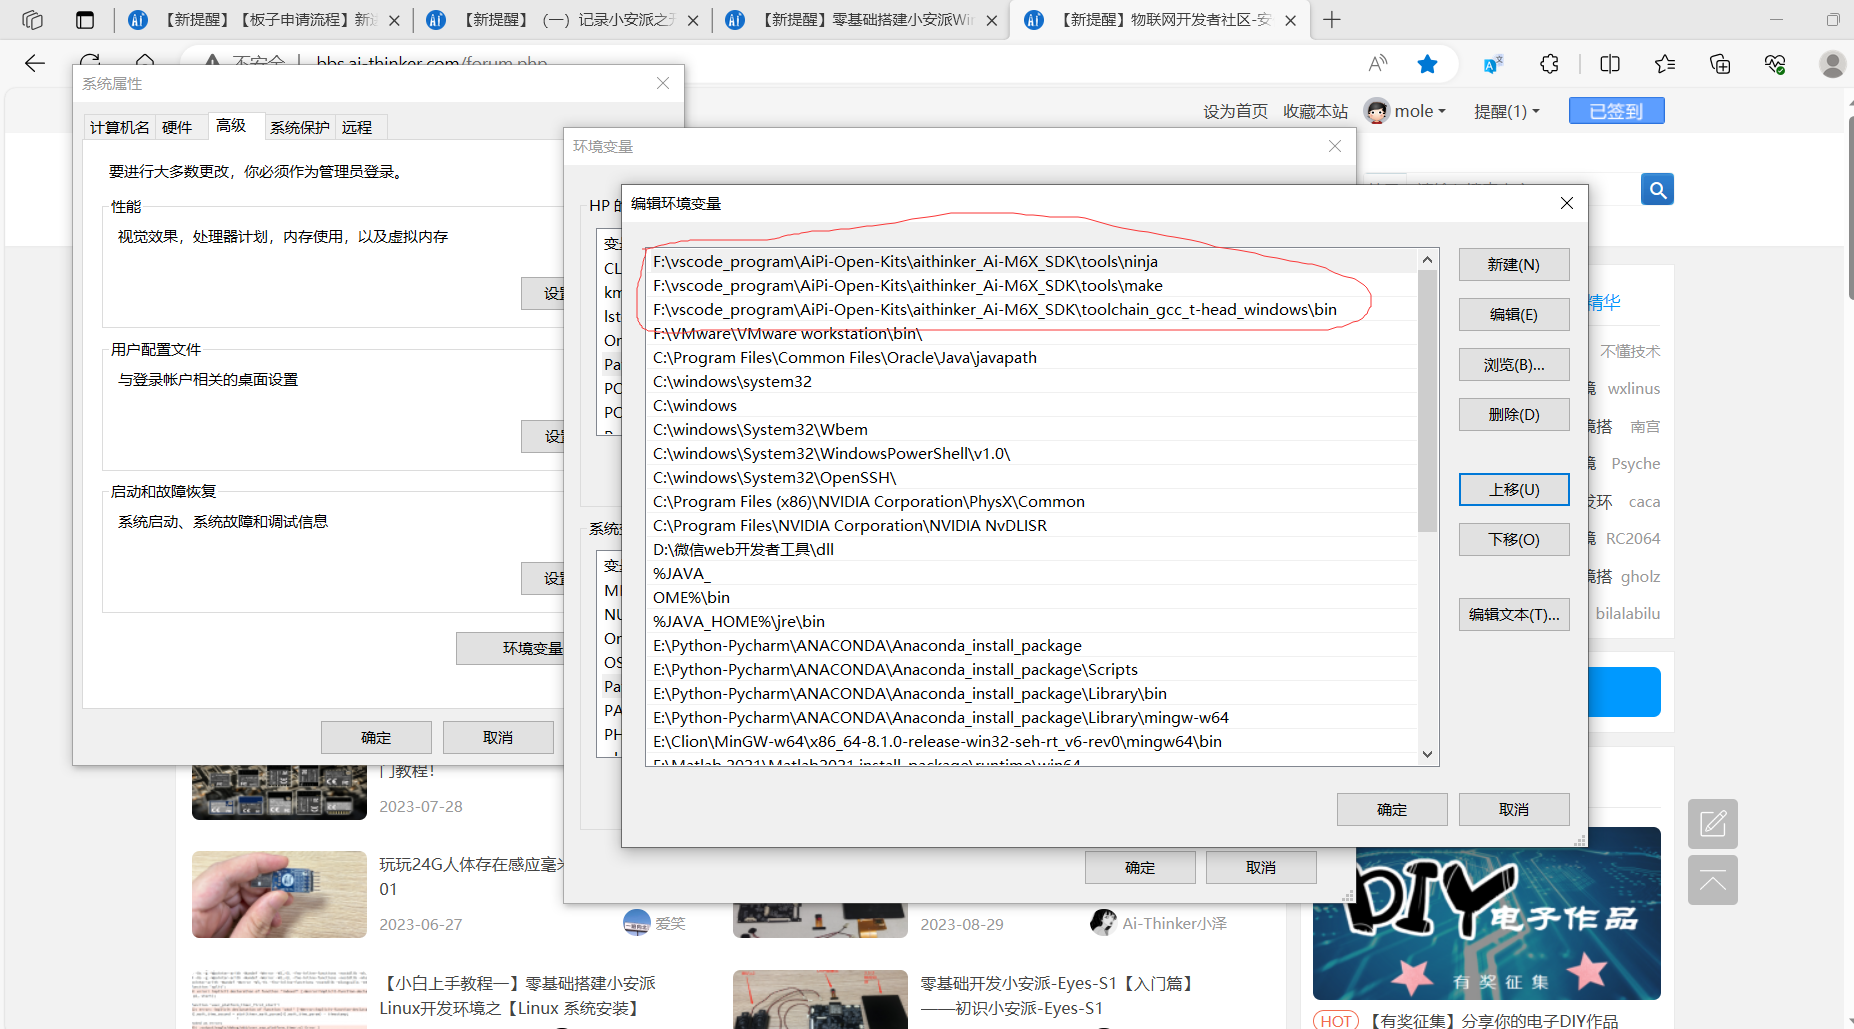Click 确定 in 系统属性 window

376,737
